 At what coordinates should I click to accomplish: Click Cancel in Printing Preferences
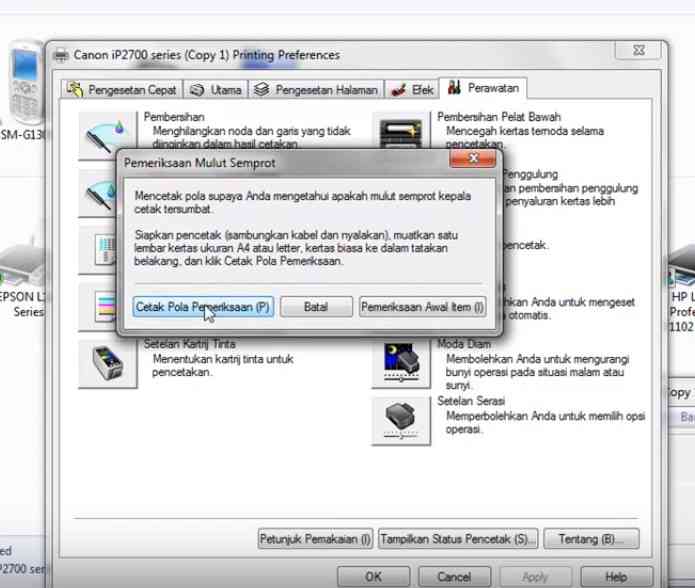[x=454, y=576]
